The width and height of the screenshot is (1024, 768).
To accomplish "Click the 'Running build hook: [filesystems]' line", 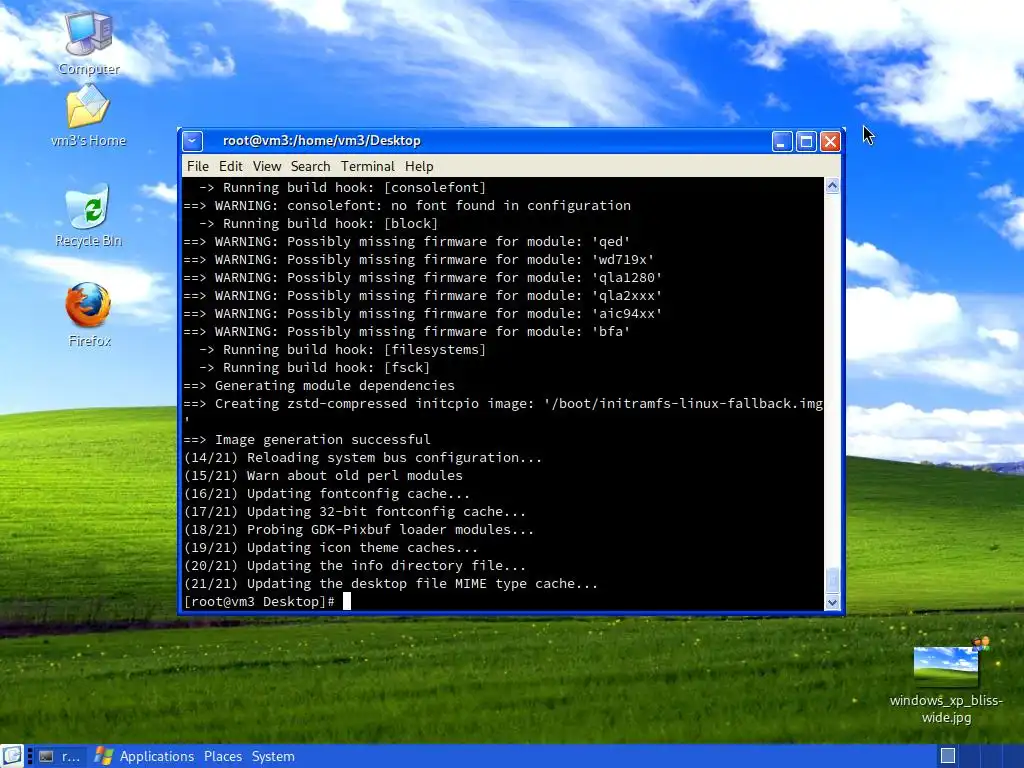I will 343,349.
